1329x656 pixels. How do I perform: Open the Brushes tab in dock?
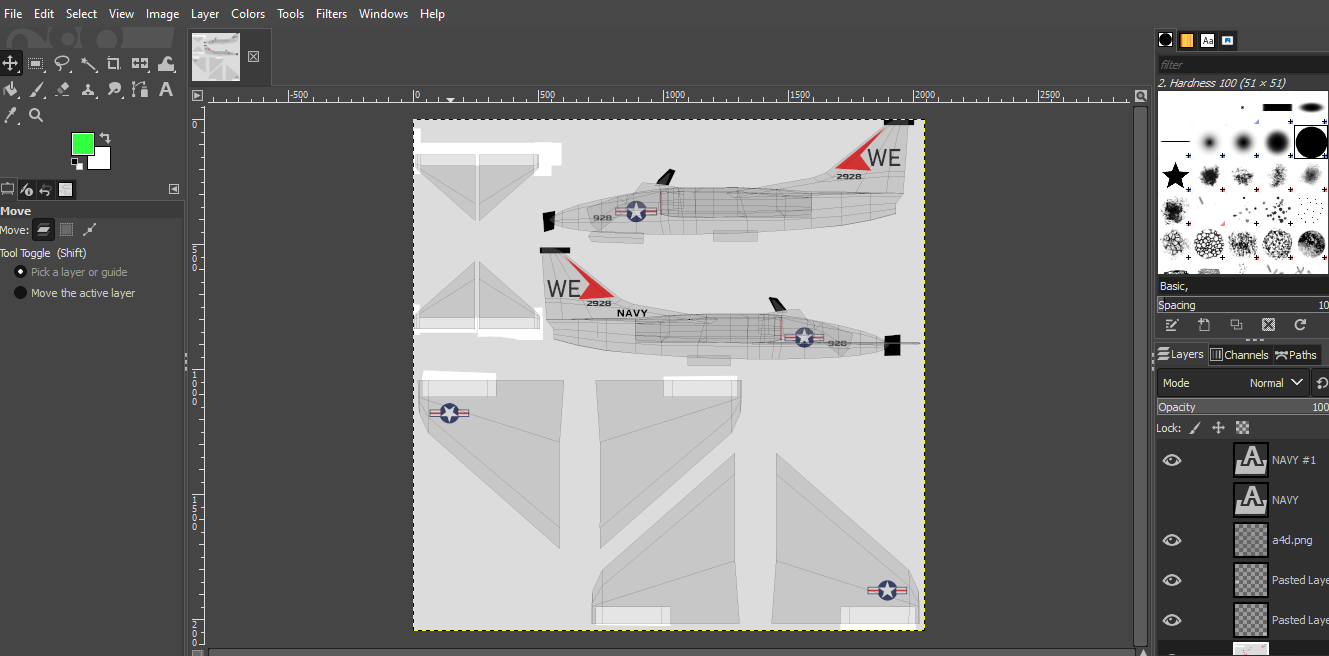[1166, 40]
